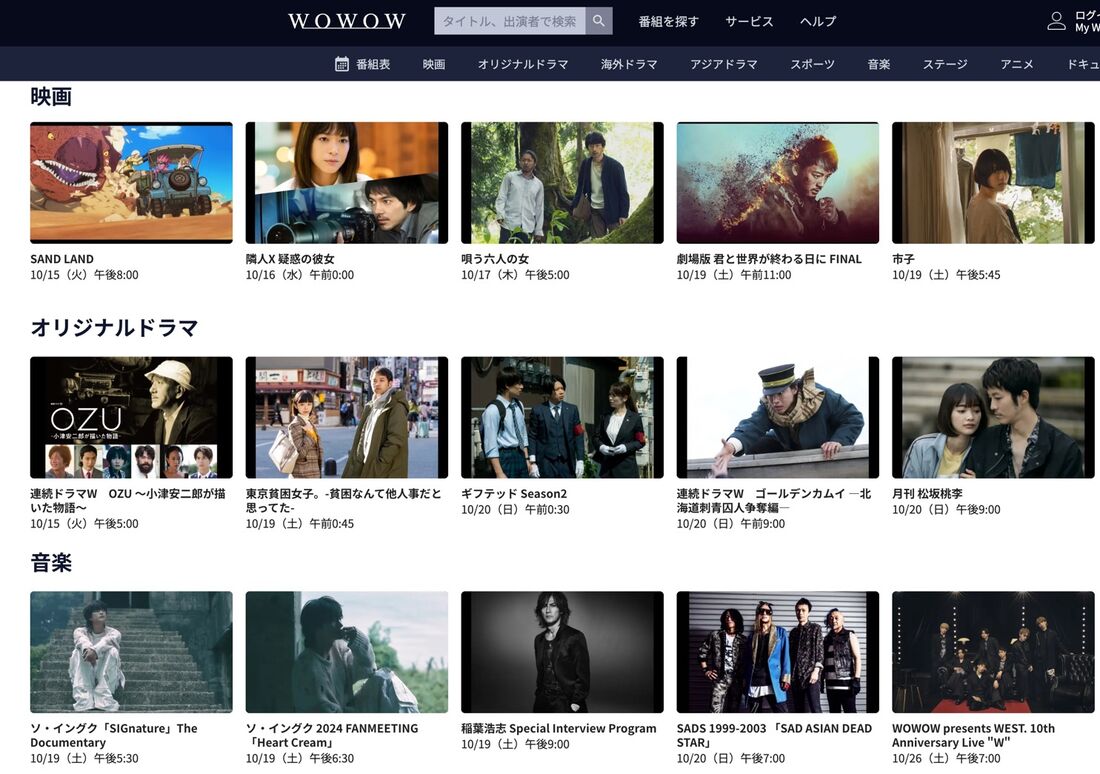Open the SAND LAND thumbnail
The width and height of the screenshot is (1100, 774).
point(131,182)
